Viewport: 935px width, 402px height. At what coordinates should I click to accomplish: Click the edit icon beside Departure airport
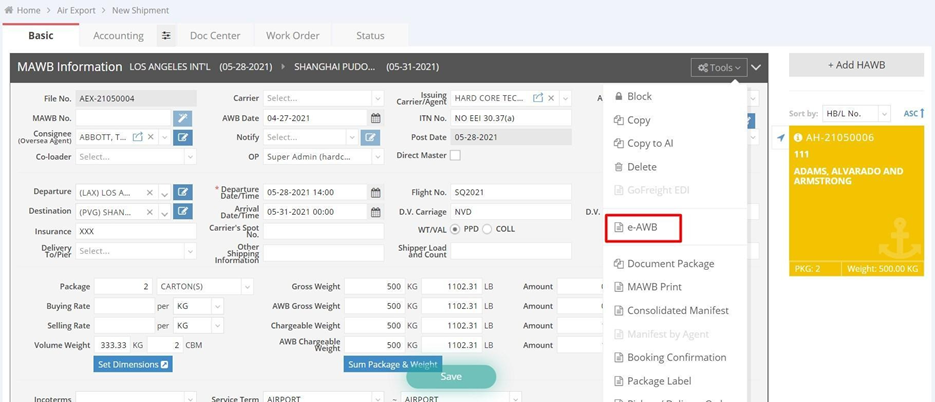click(x=182, y=192)
